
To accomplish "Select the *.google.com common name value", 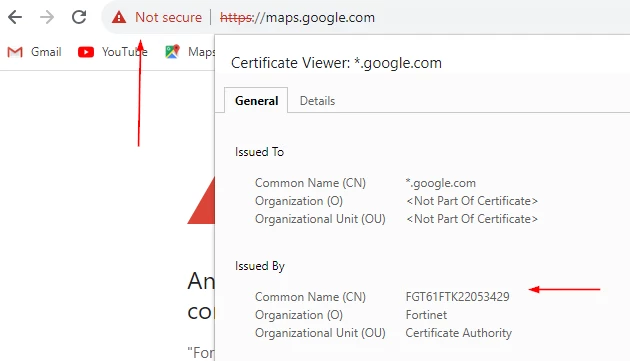I will [x=441, y=183].
